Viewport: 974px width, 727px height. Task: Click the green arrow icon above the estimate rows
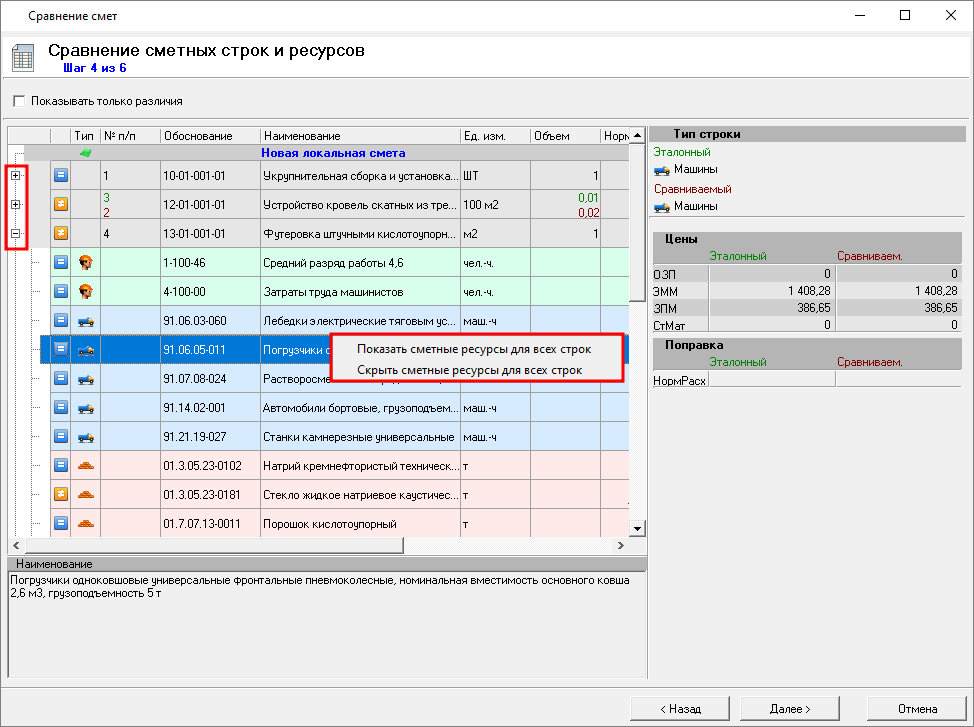pyautogui.click(x=86, y=153)
